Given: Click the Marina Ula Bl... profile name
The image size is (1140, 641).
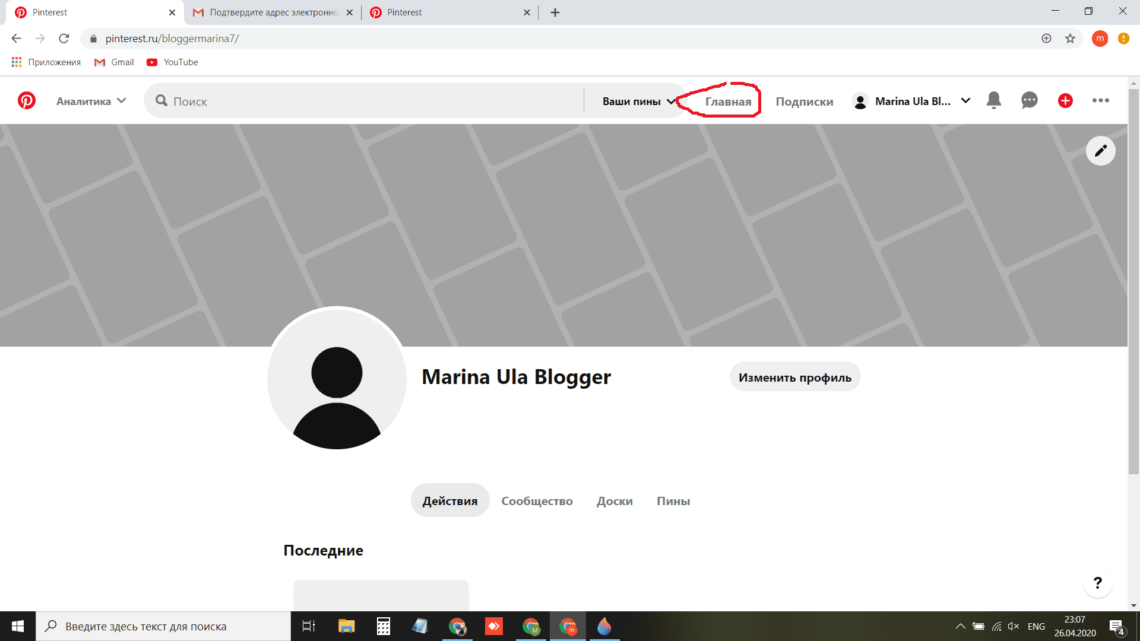Looking at the screenshot, I should click(912, 101).
